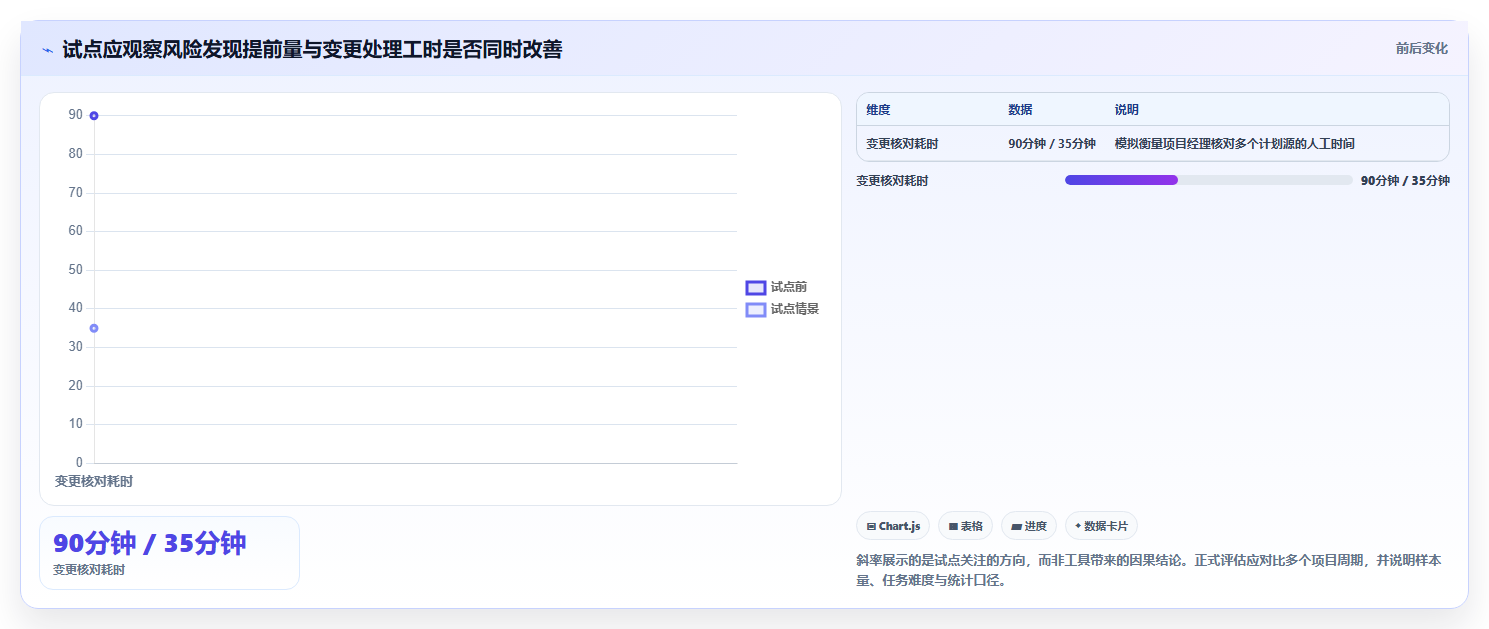
Task: Click the title 试点应观察风险发现提前量
Action: click(x=312, y=49)
